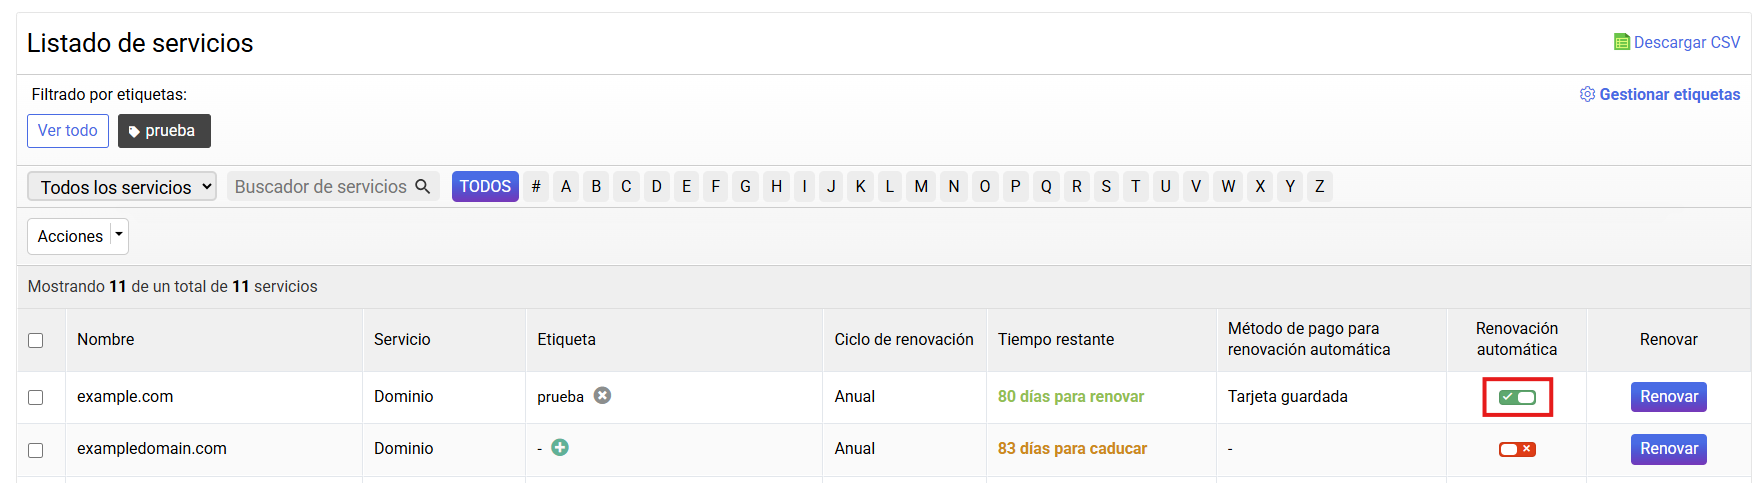Add a tag to exampledomain.com

click(560, 447)
